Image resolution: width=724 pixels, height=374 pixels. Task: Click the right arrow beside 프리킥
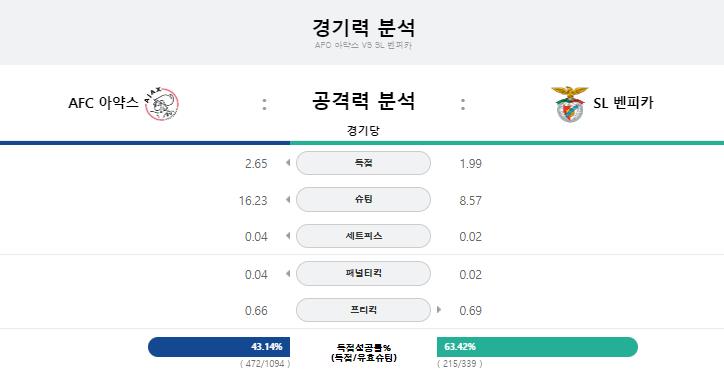(439, 310)
